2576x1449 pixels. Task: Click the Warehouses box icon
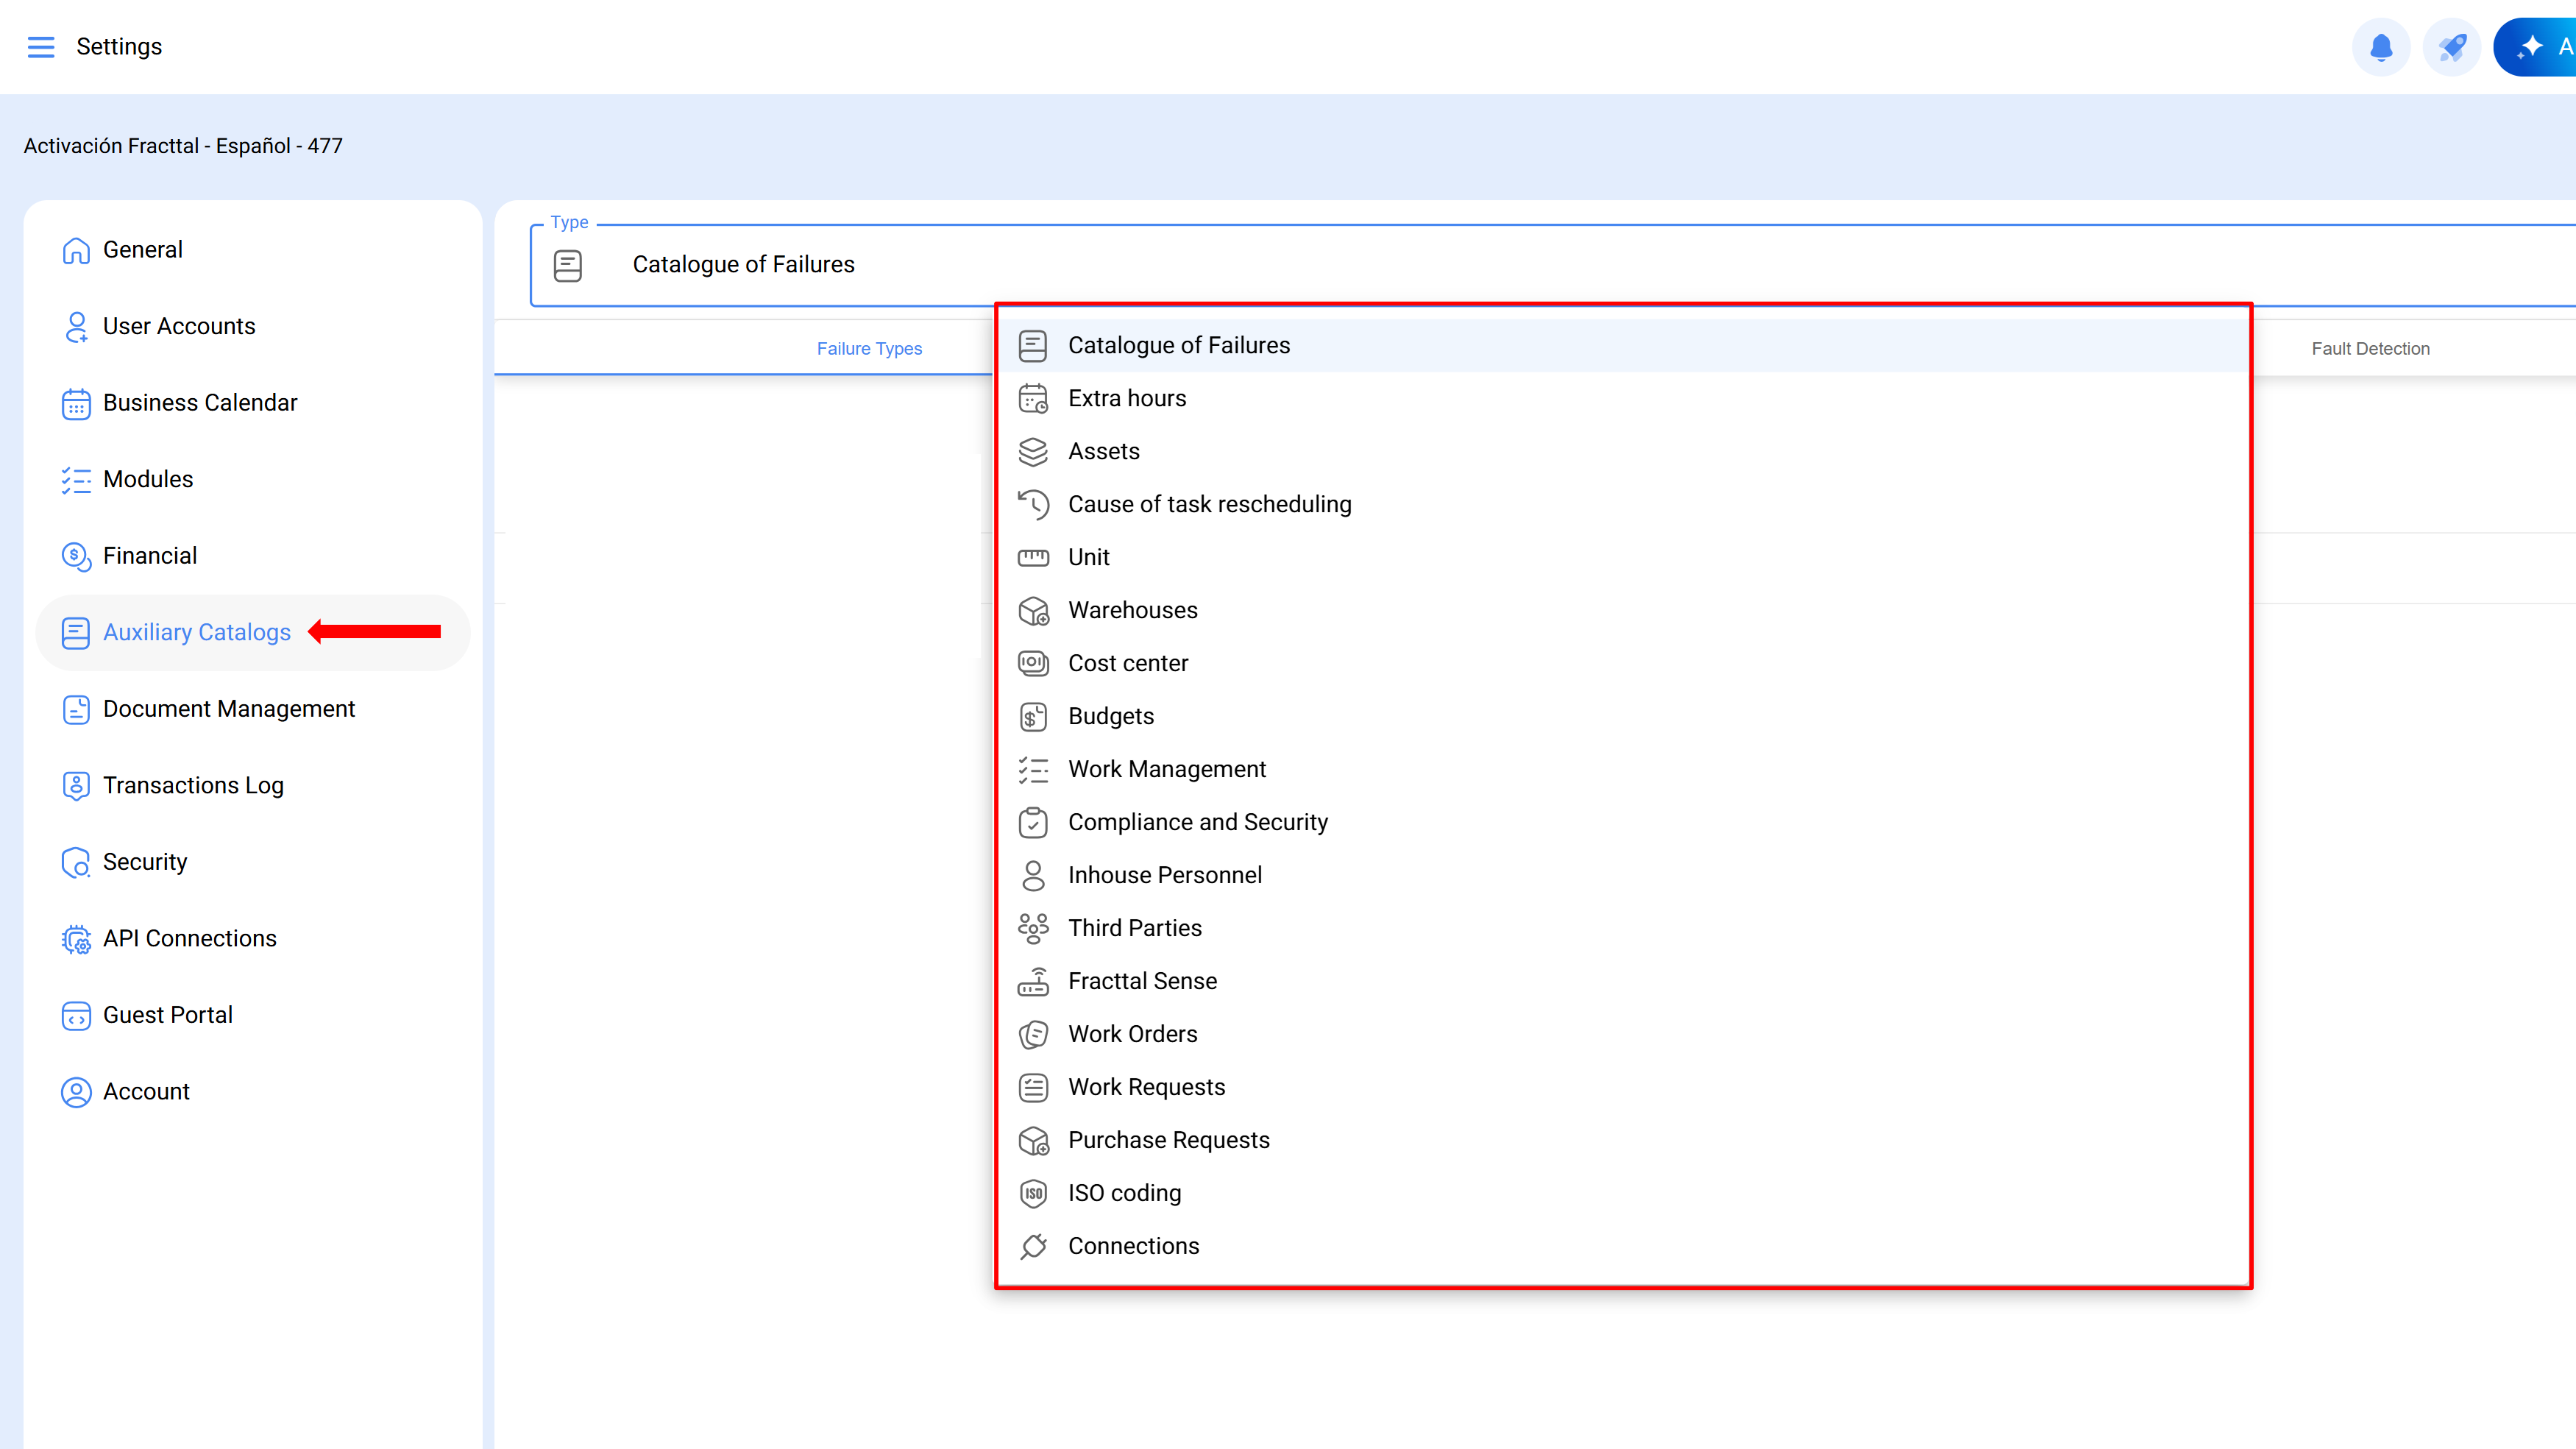click(1033, 610)
